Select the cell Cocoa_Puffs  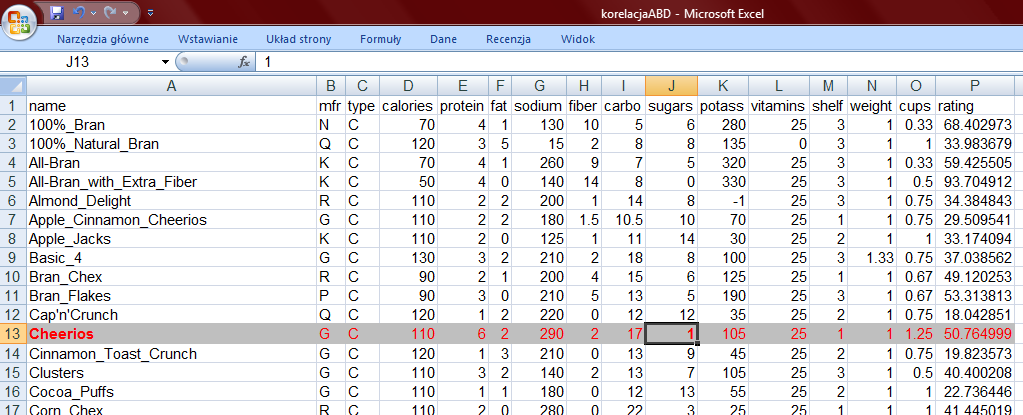(x=172, y=392)
